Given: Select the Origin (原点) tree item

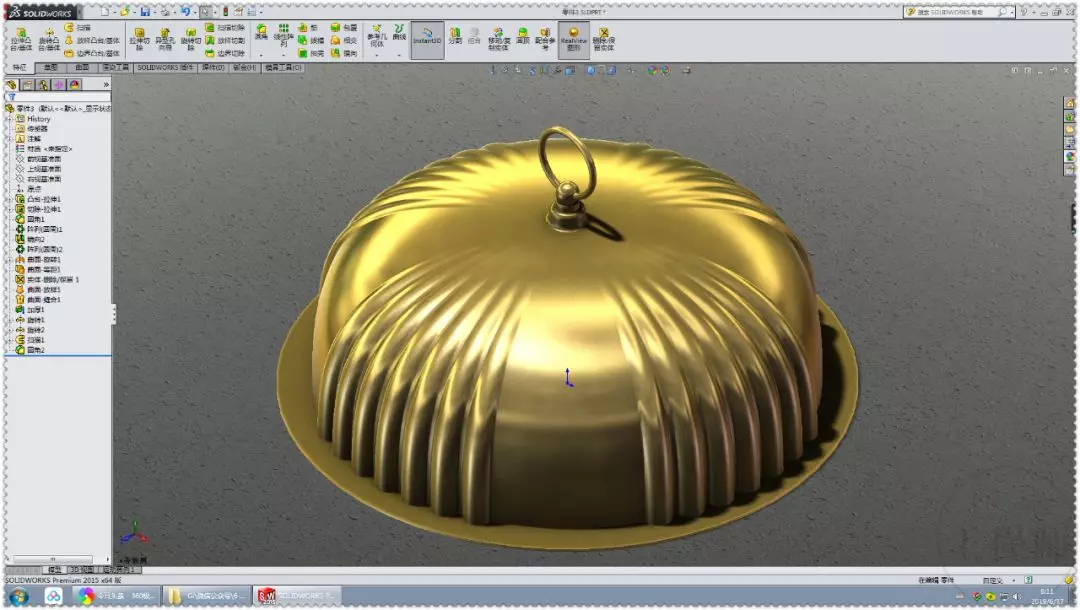Looking at the screenshot, I should coord(28,189).
